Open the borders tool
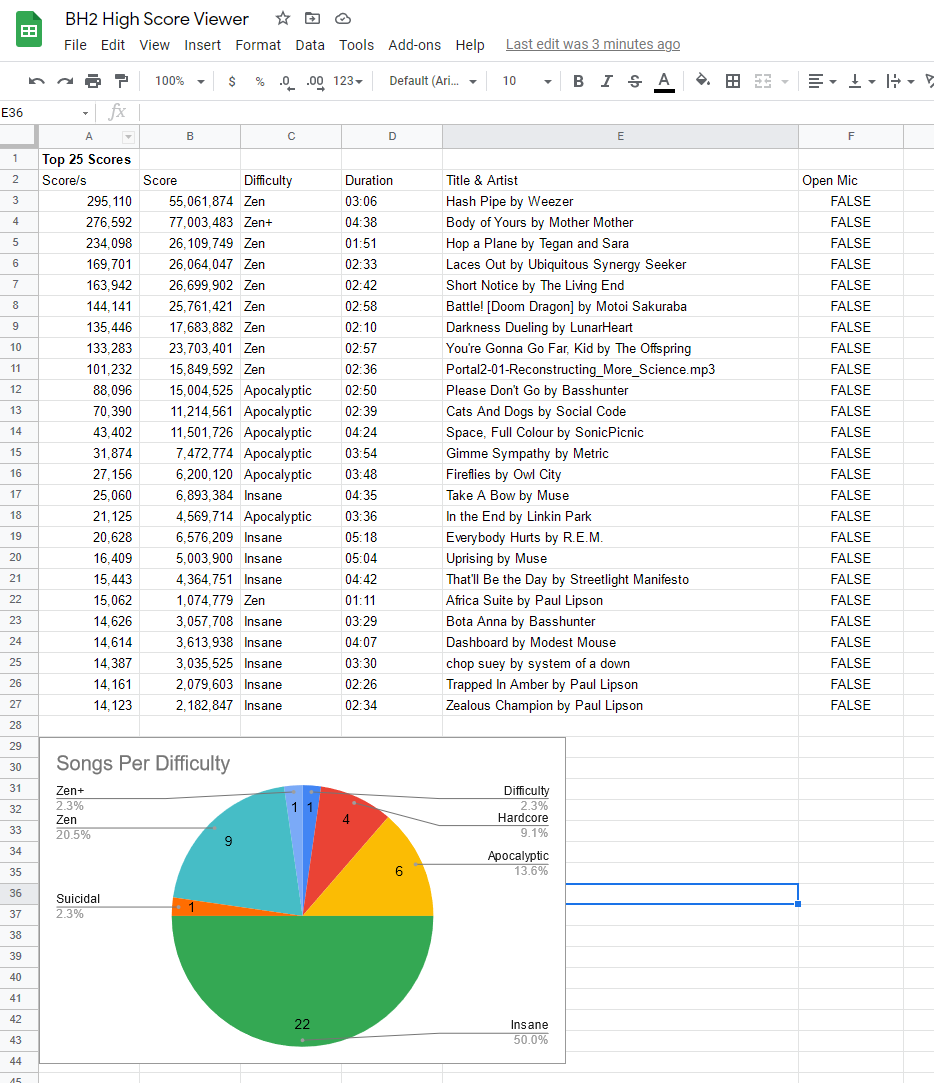This screenshot has height=1083, width=934. (733, 81)
